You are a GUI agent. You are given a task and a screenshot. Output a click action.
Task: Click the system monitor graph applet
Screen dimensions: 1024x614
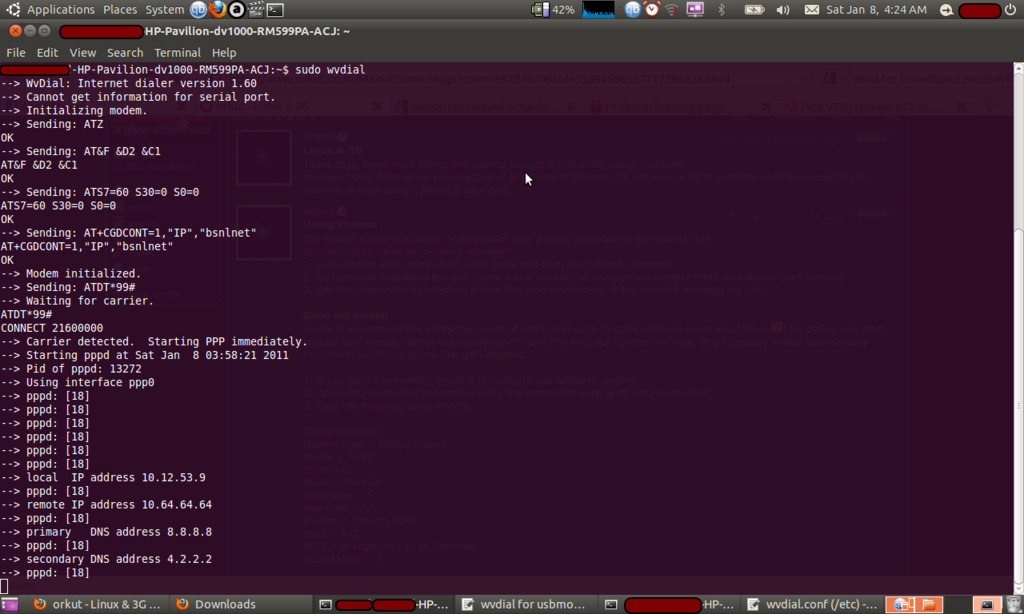598,10
